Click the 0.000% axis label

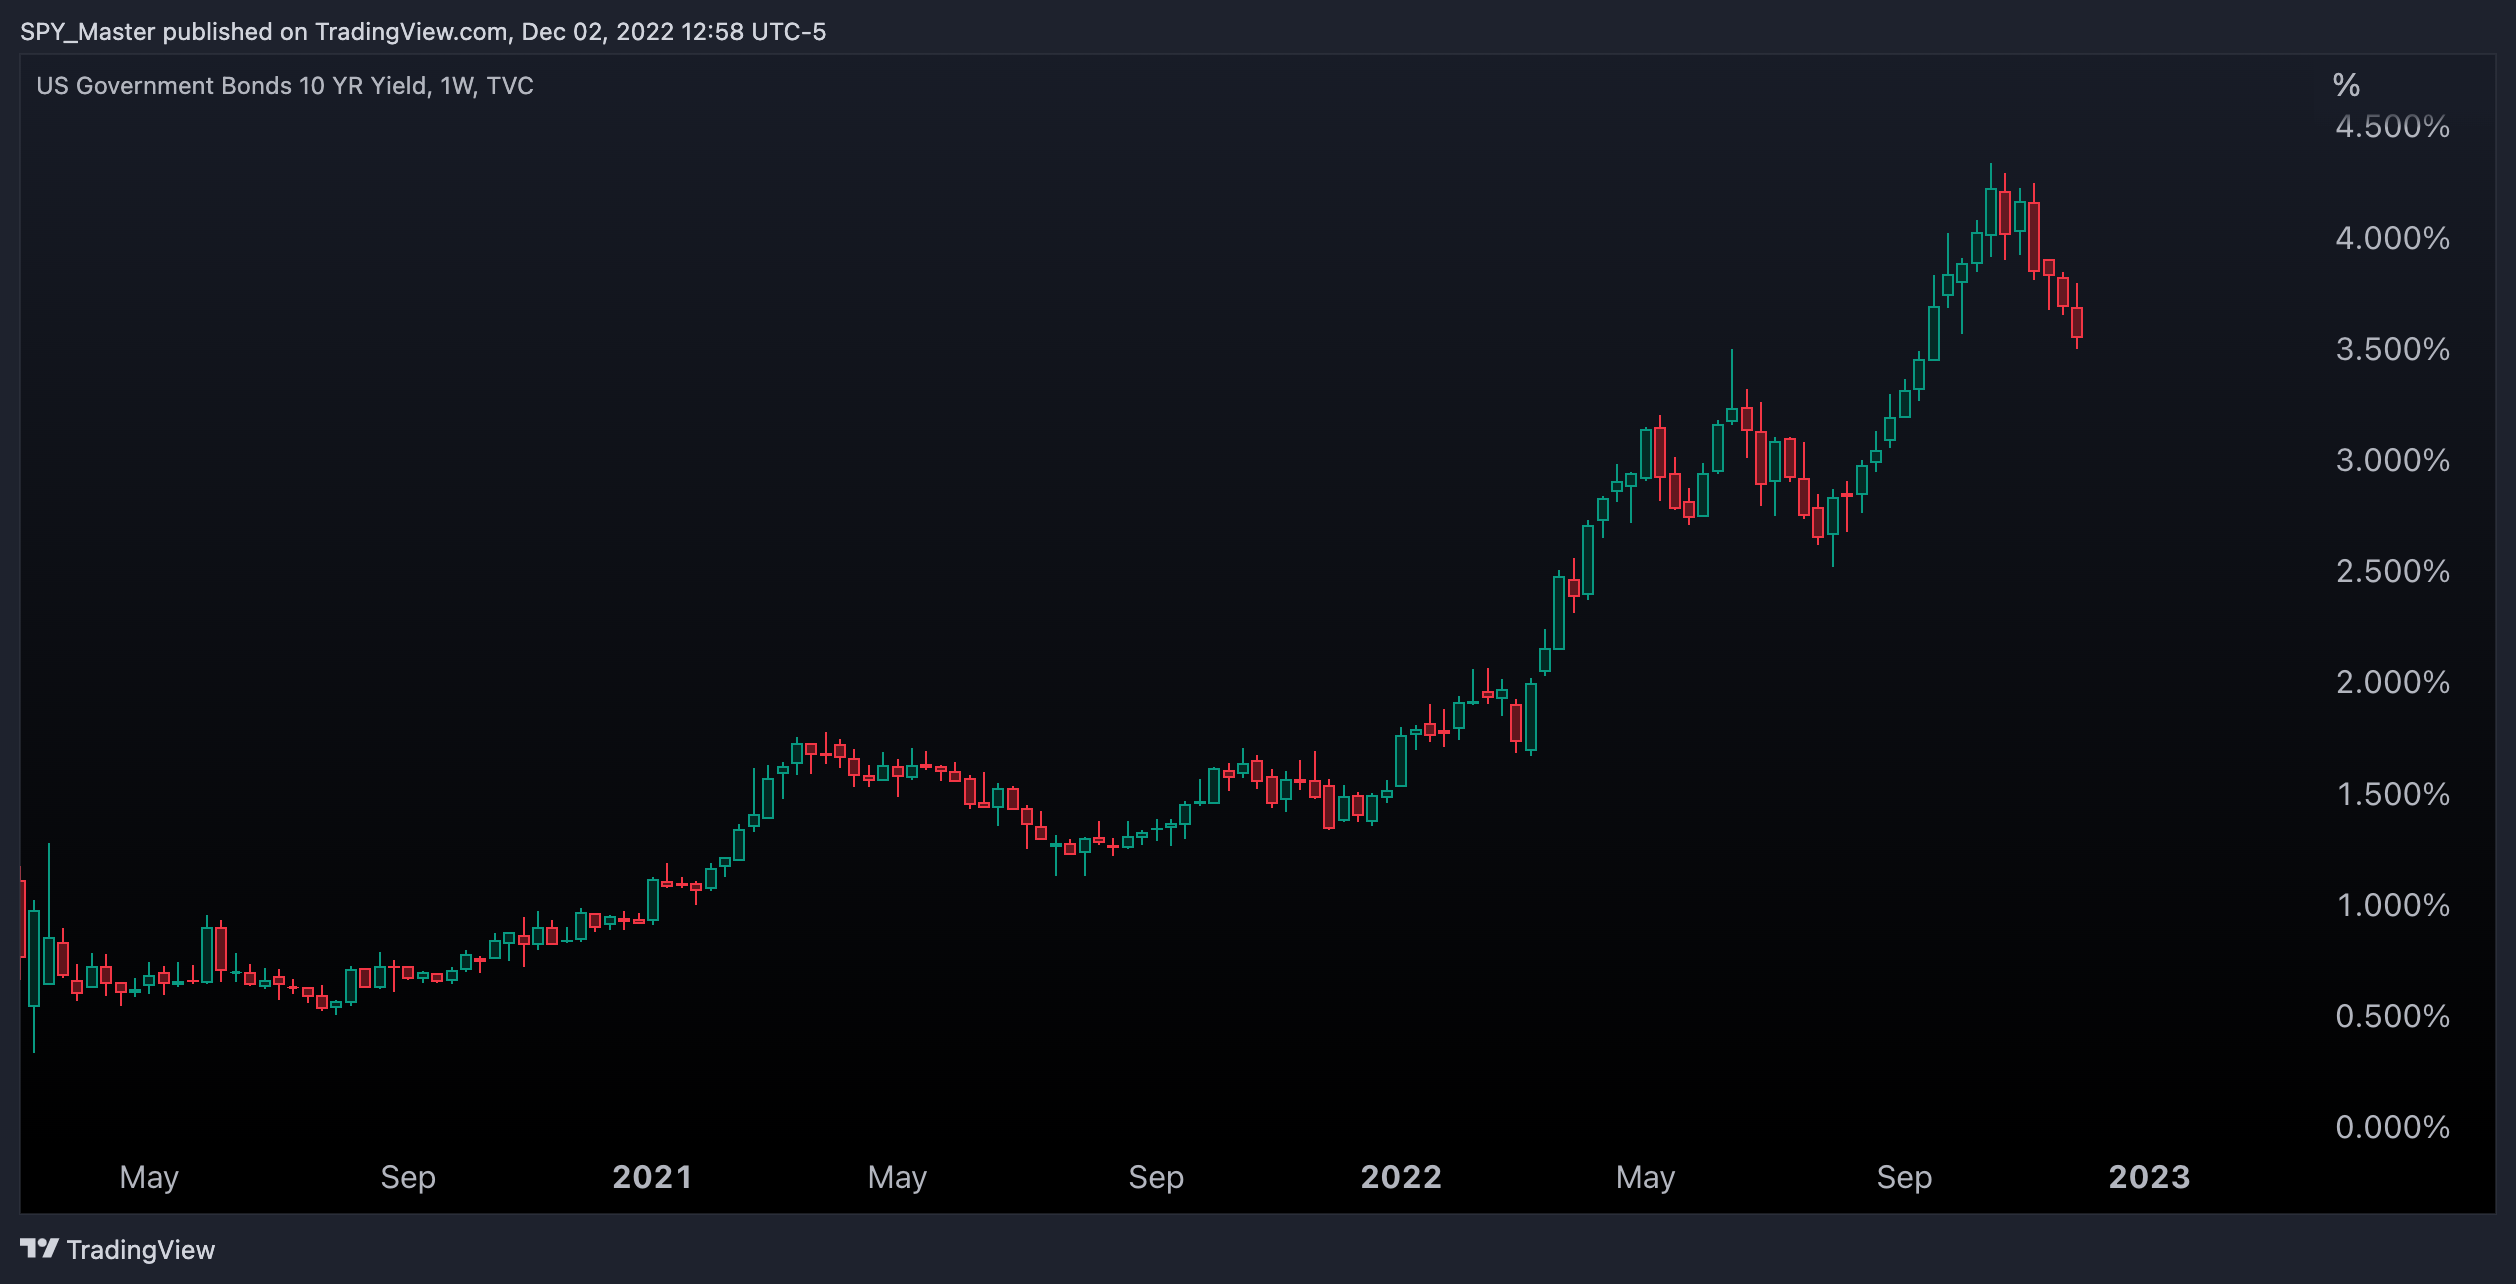point(2392,1127)
